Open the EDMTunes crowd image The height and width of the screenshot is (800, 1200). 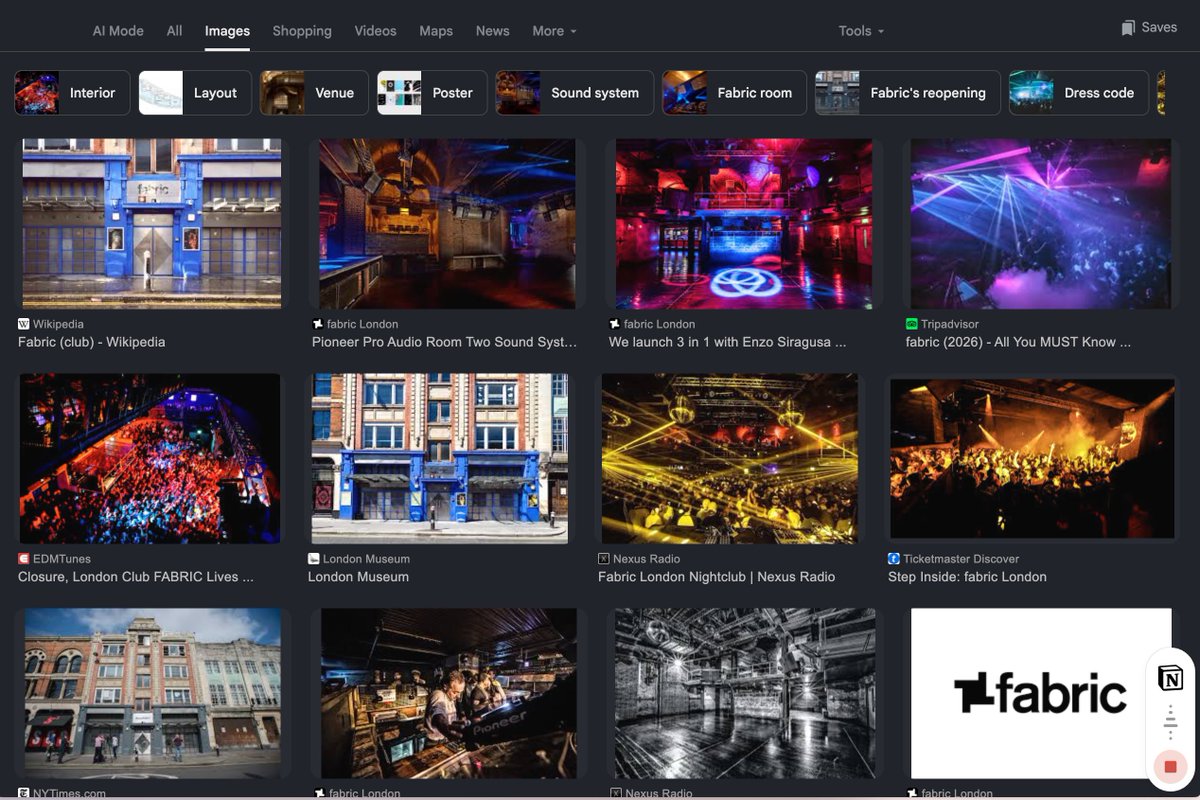pyautogui.click(x=150, y=459)
